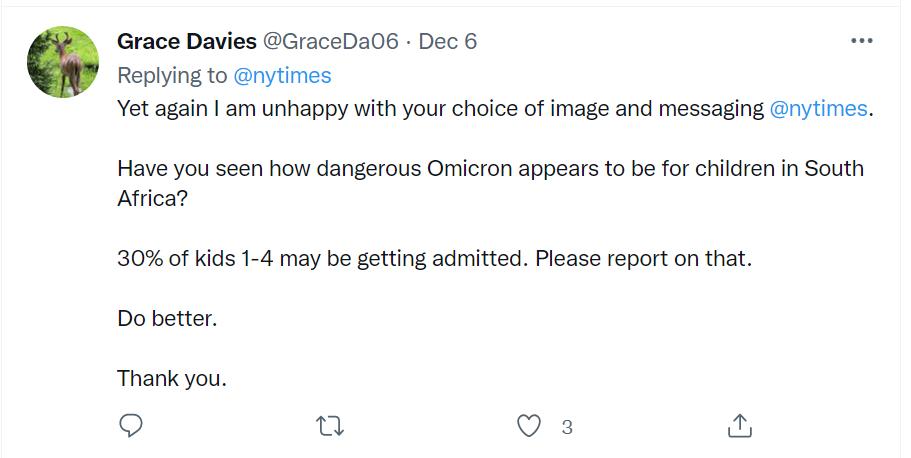
Task: Click the like count number 3
Action: point(567,427)
